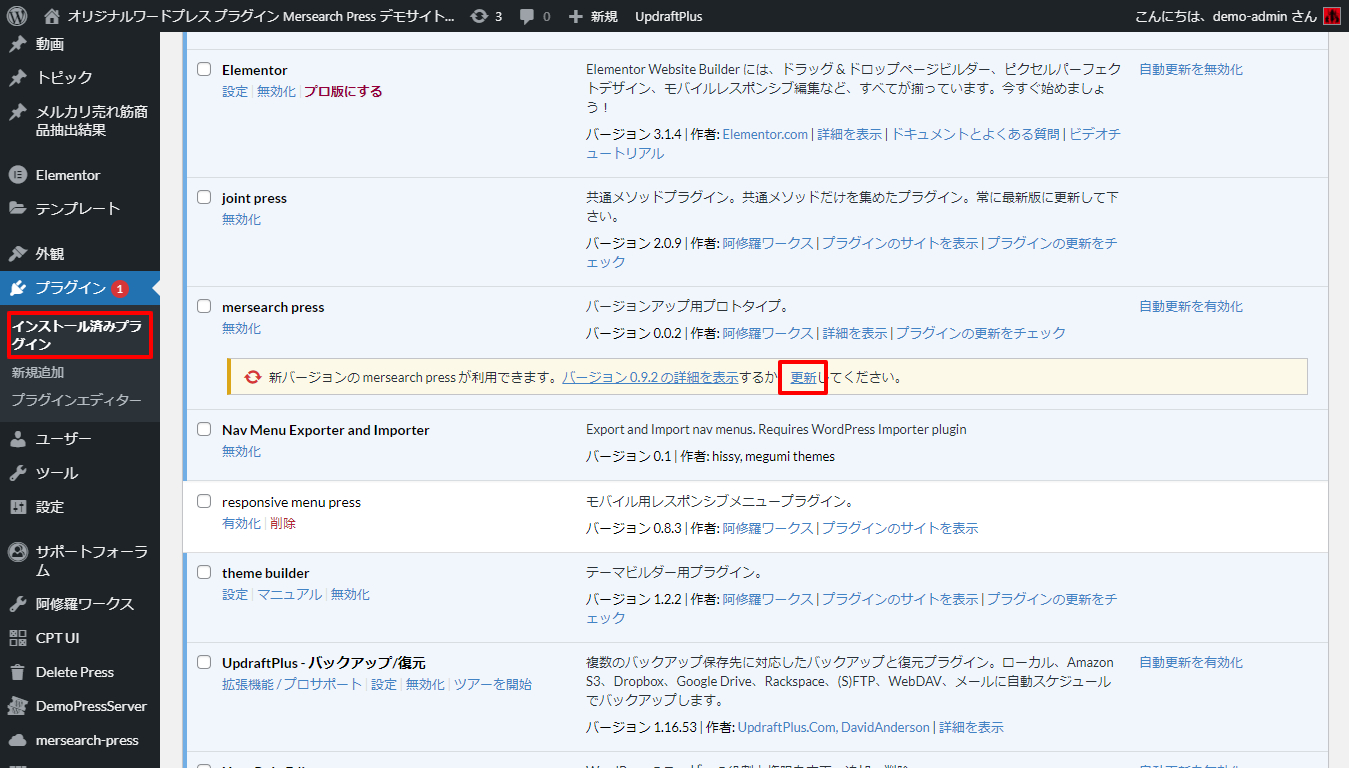Click the plus icon for 新規
Viewport: 1349px width, 768px height.
(x=575, y=17)
